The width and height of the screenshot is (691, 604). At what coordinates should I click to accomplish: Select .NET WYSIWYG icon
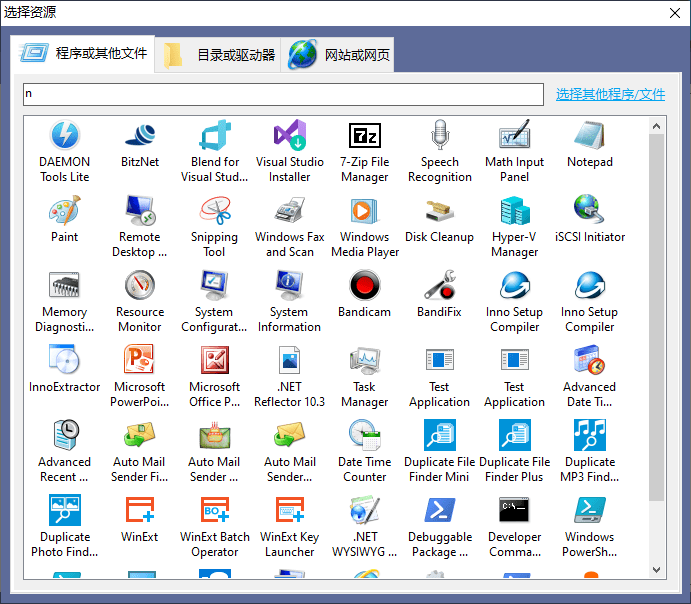coord(364,510)
